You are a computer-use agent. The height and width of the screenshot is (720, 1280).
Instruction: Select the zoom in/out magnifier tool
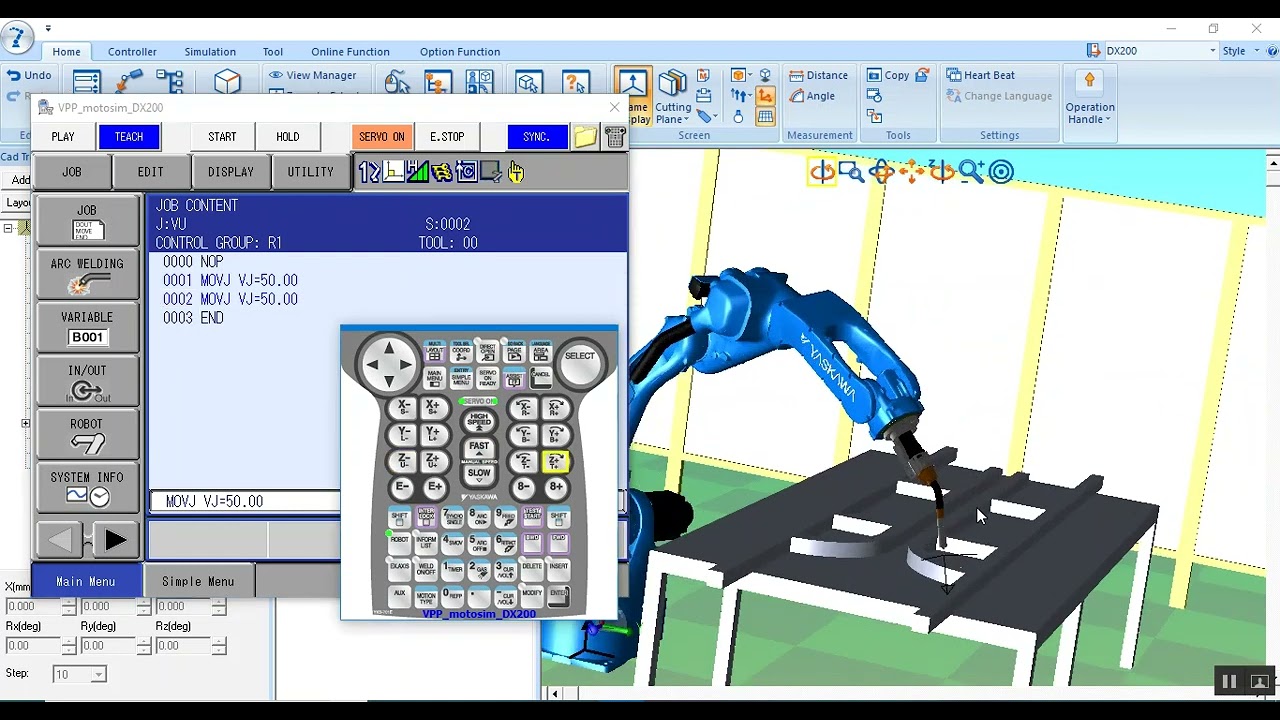[971, 172]
